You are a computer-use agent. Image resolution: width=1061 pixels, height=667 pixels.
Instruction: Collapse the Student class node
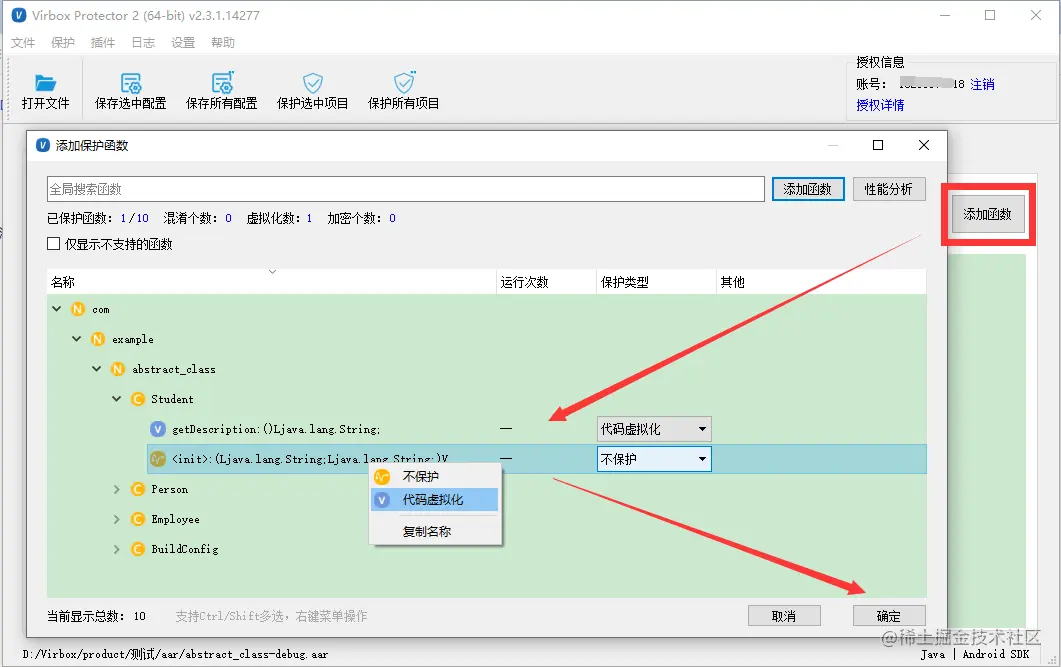pos(116,399)
